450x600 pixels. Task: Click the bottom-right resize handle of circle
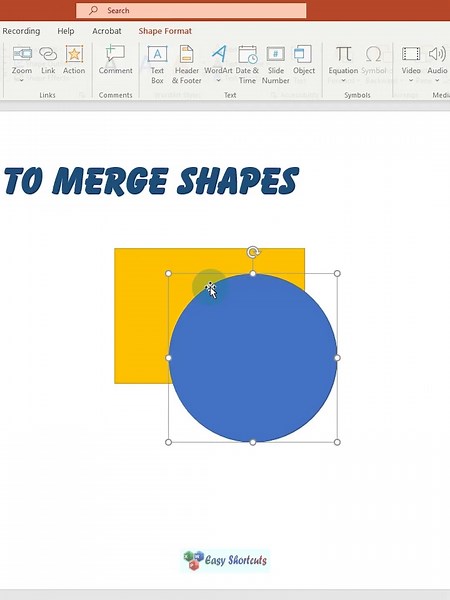pos(337,442)
